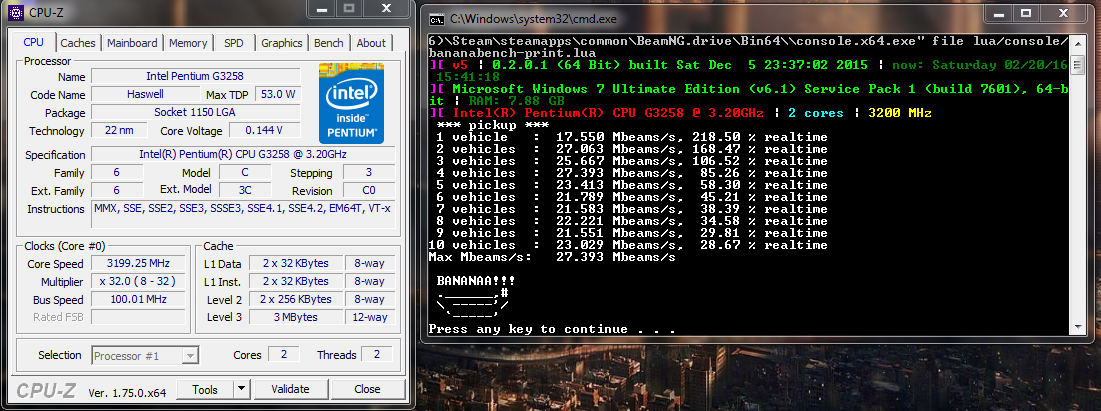The image size is (1101, 411).
Task: Select the Memory tab in CPU-Z
Action: (x=187, y=43)
